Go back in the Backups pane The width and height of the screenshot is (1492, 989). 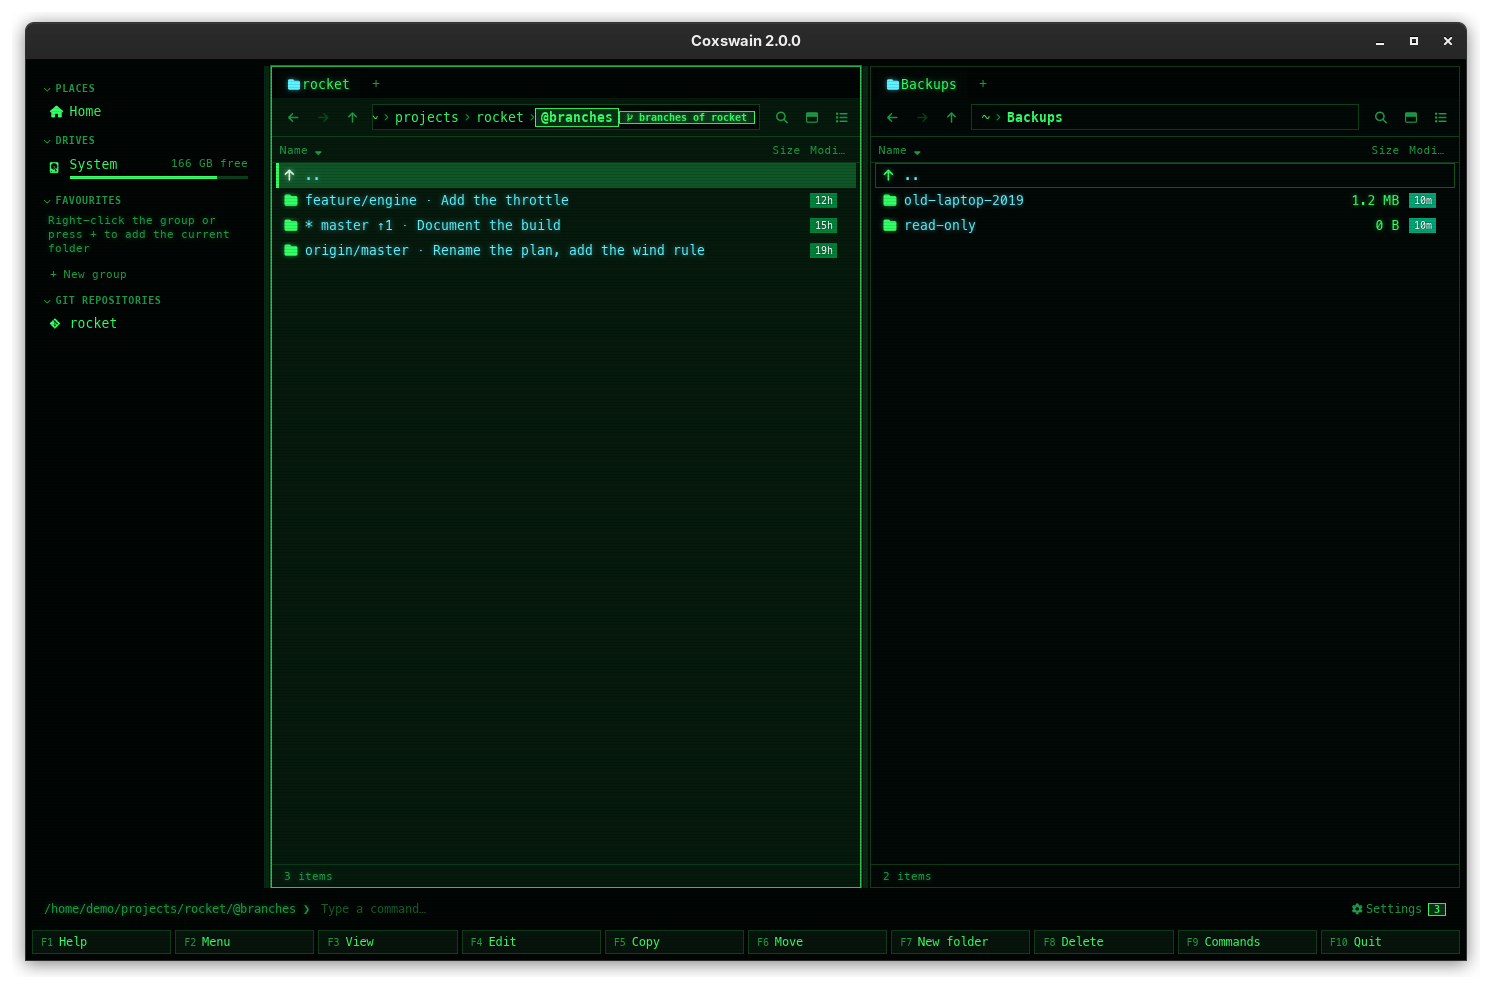click(x=892, y=118)
